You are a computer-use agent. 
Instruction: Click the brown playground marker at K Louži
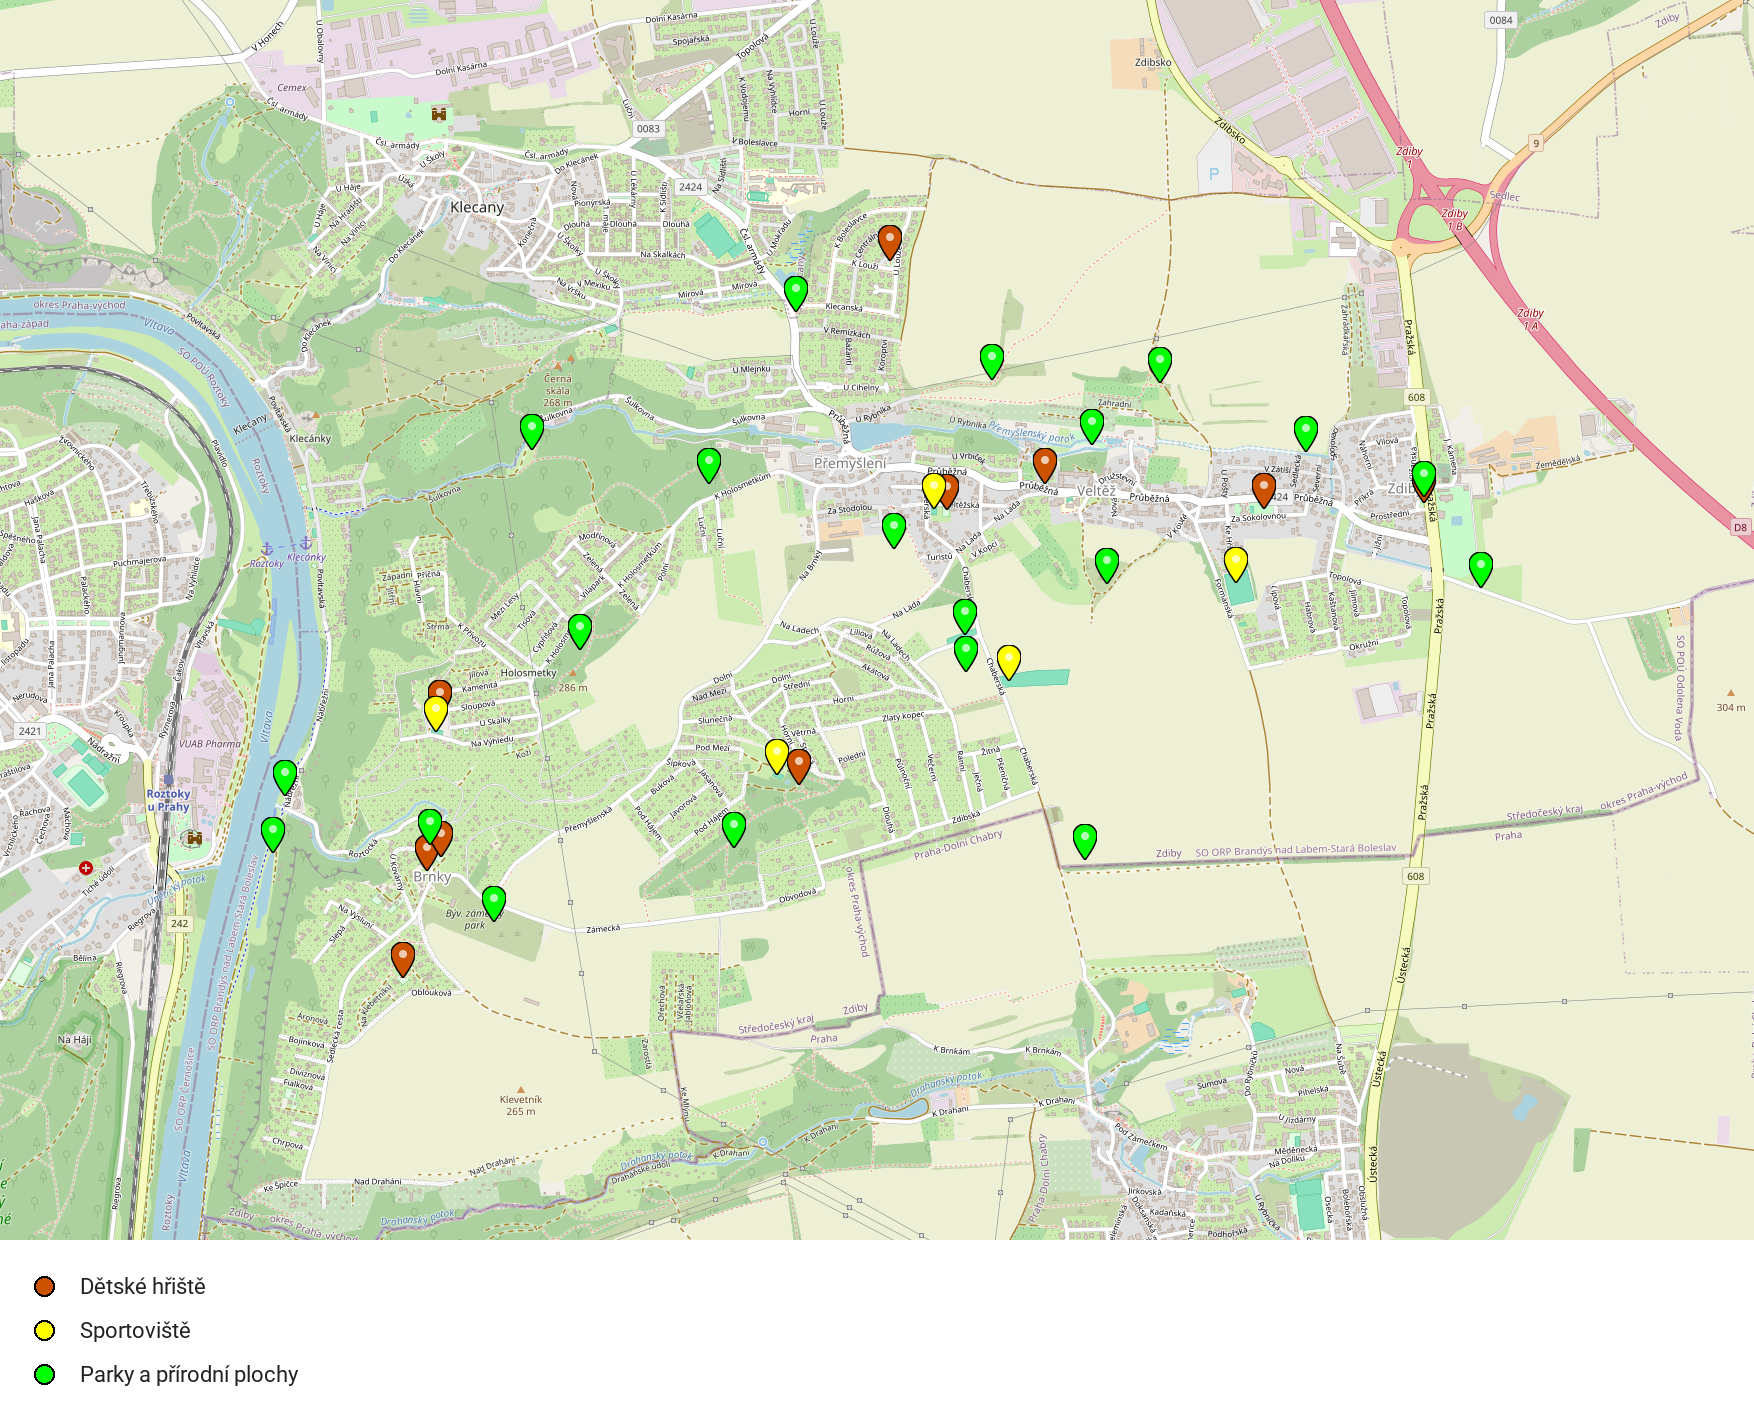click(890, 241)
